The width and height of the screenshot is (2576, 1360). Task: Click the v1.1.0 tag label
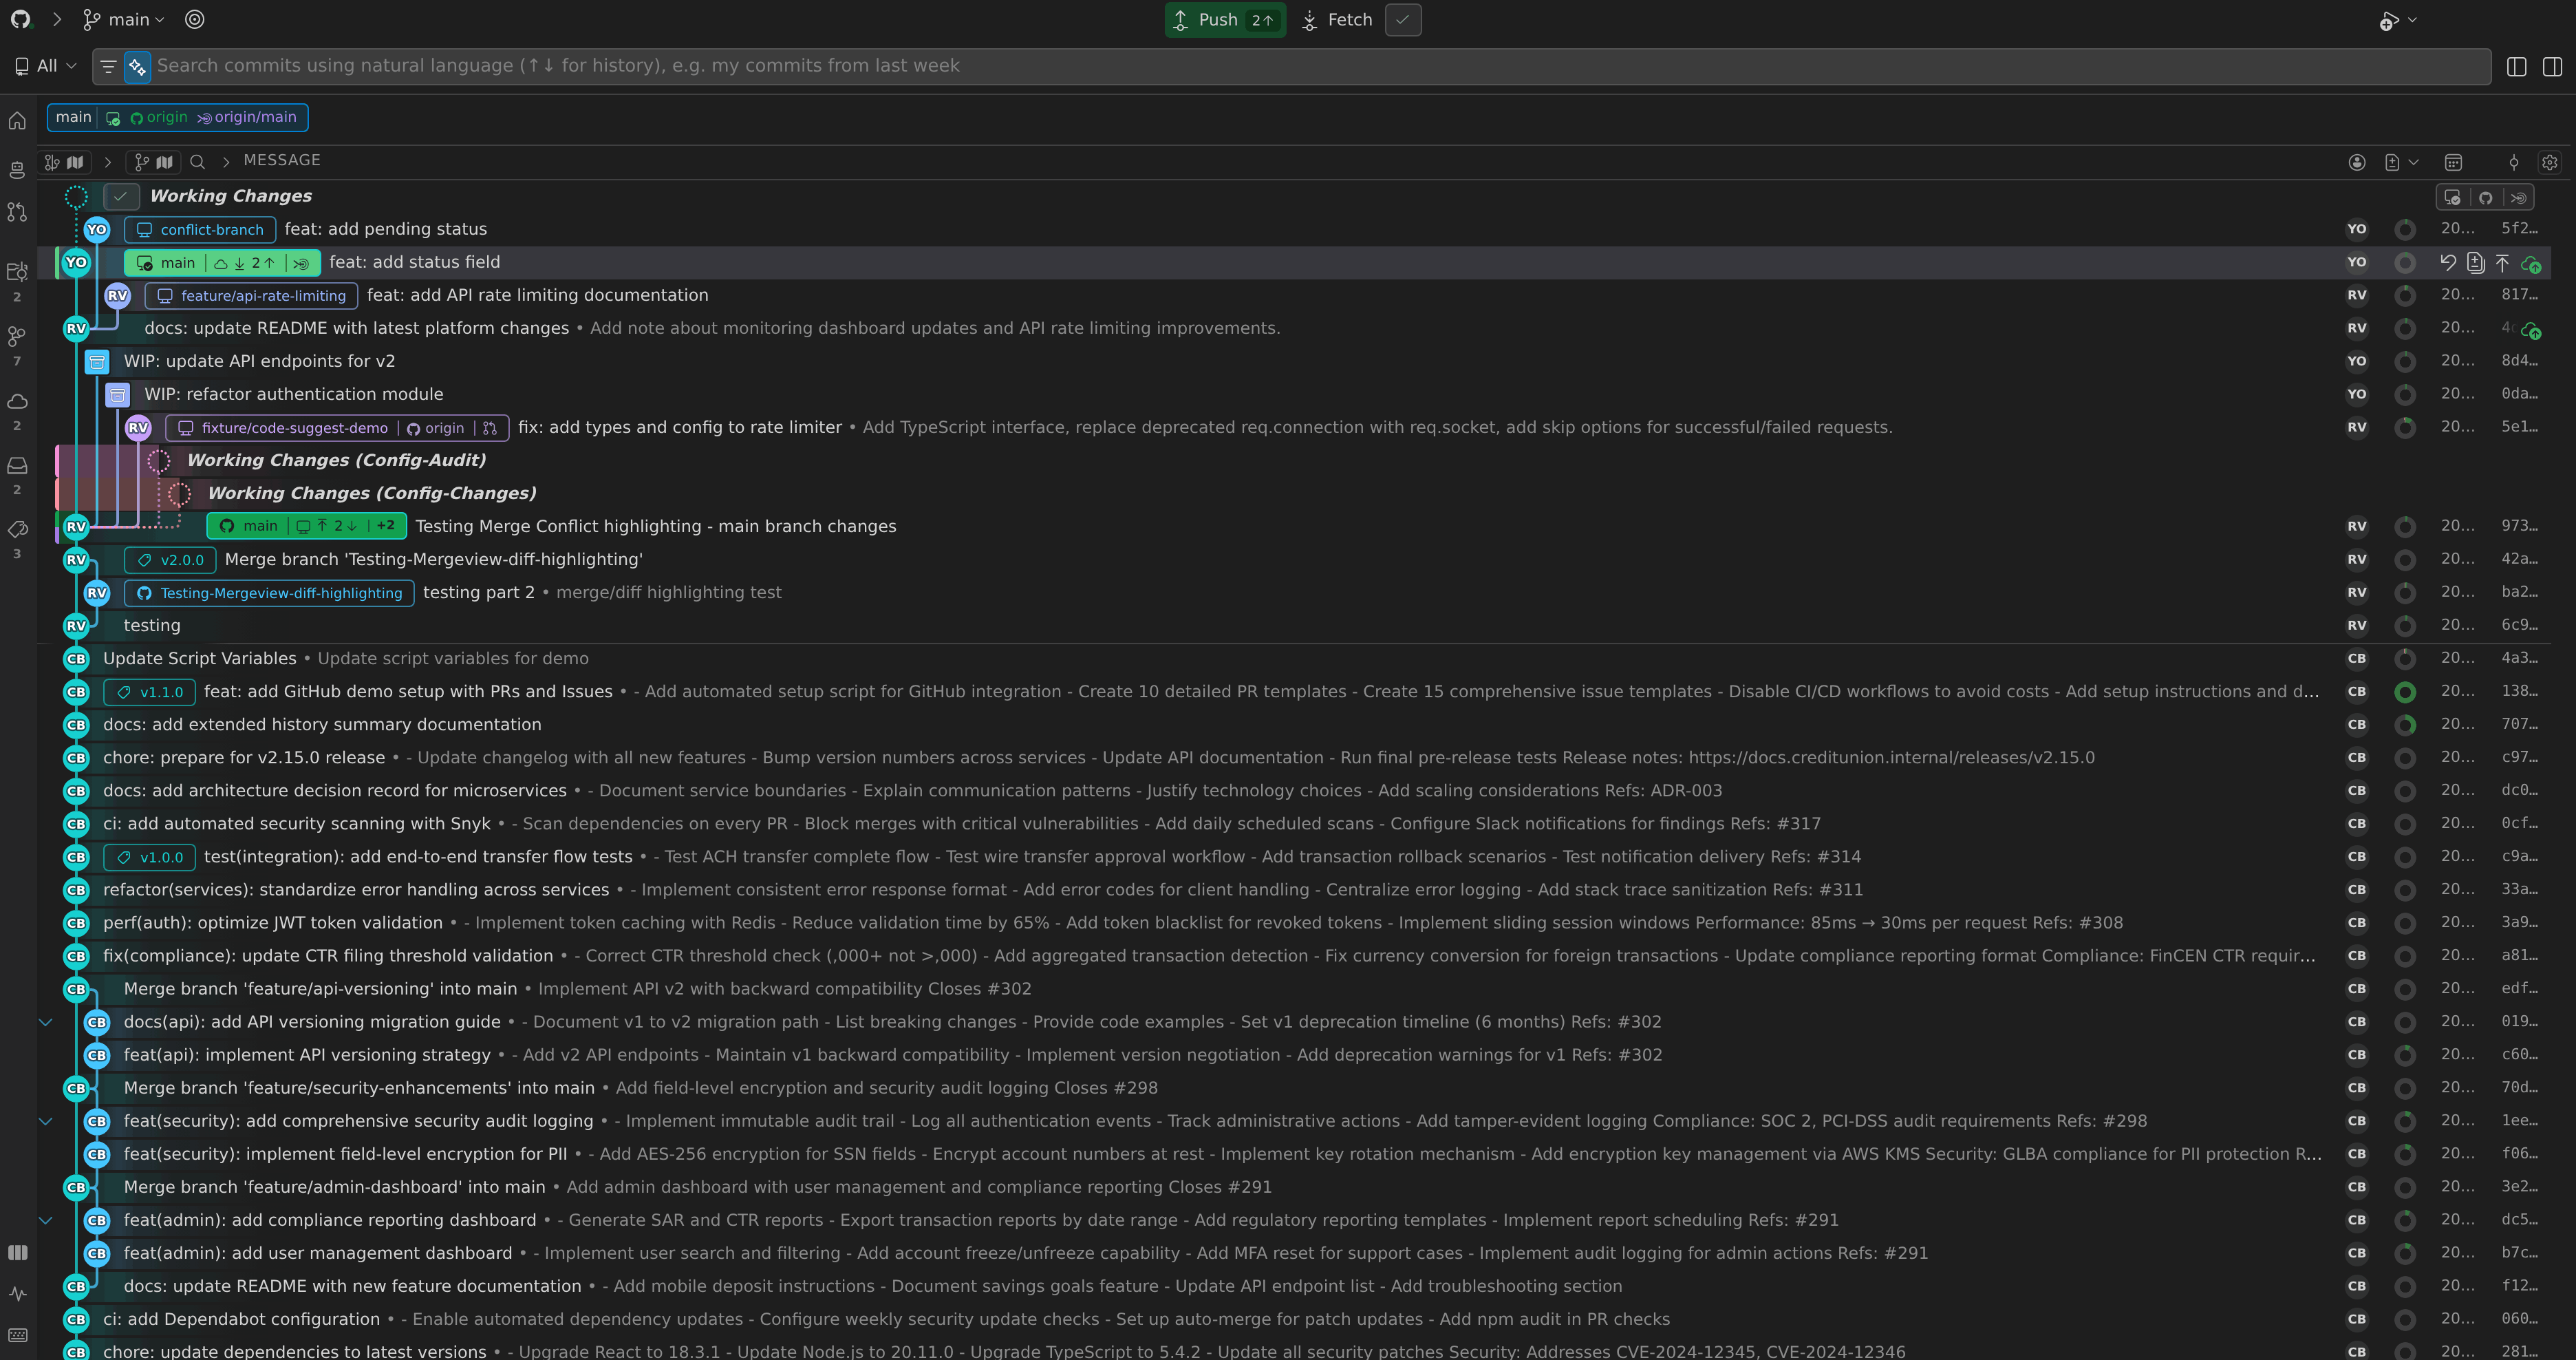(149, 692)
